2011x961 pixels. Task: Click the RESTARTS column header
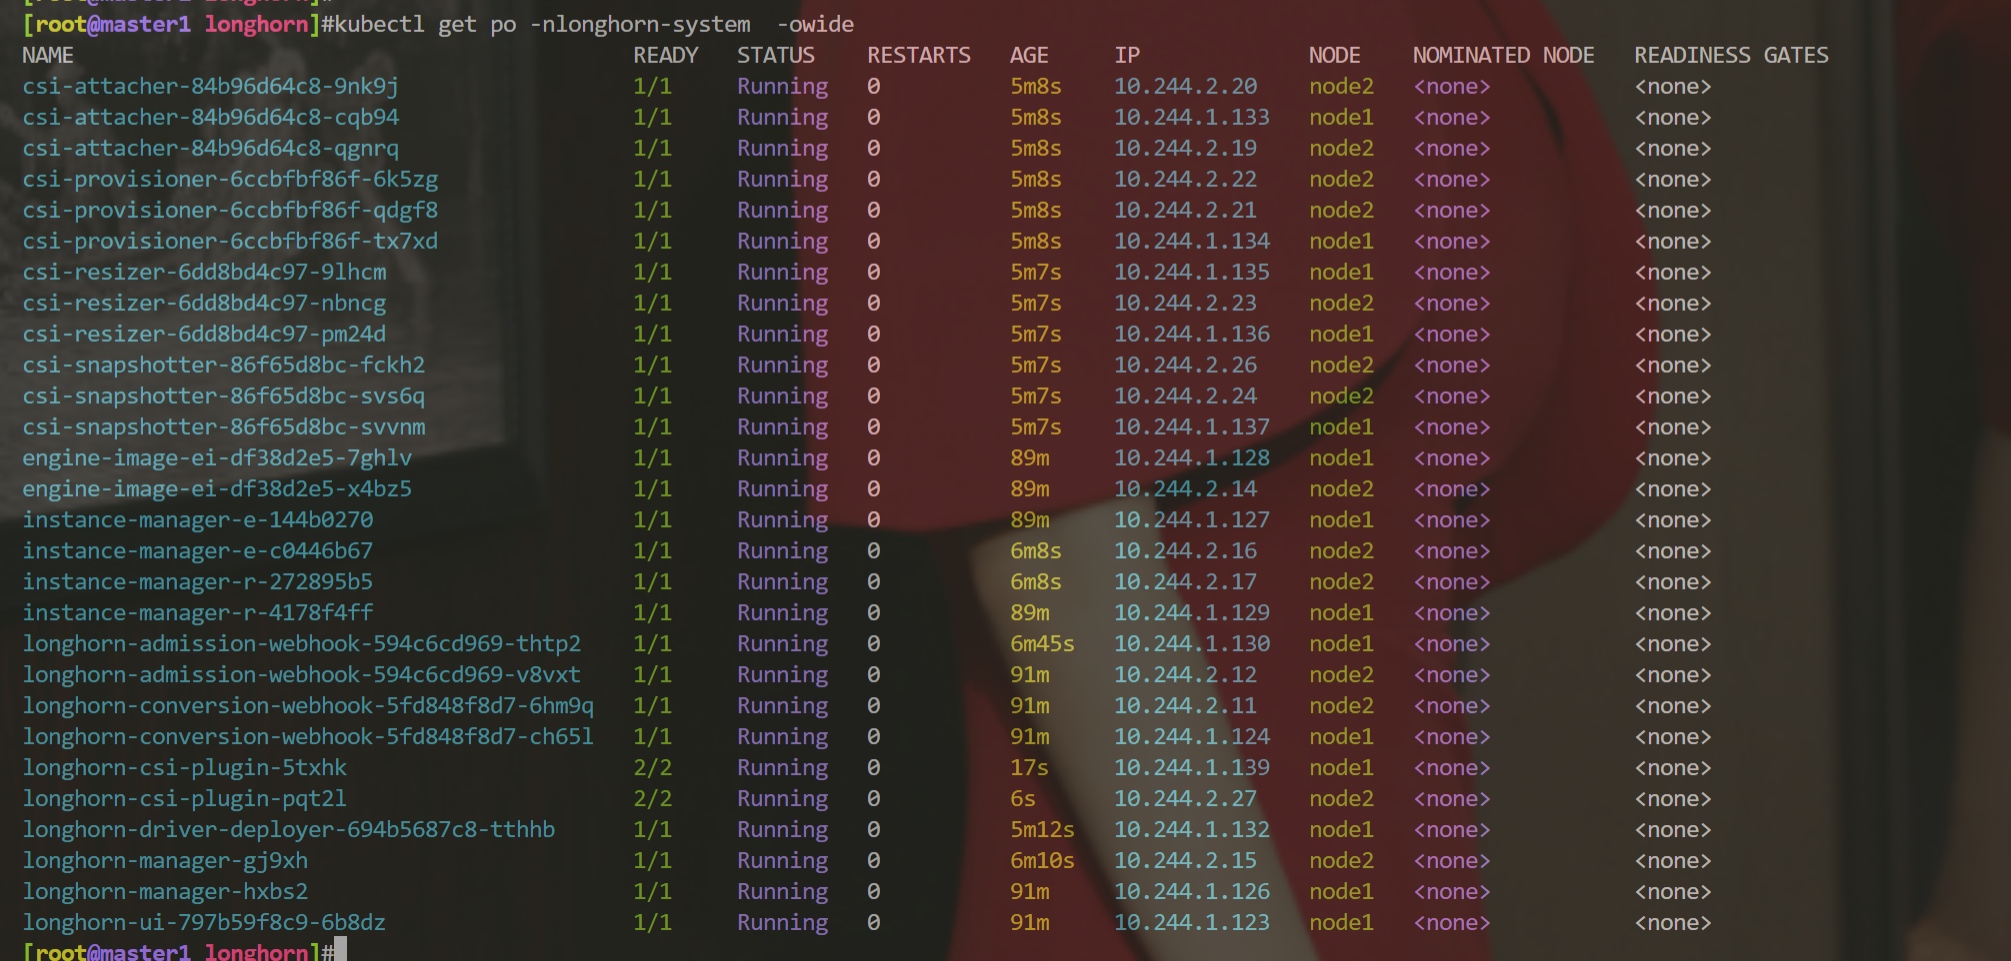coord(919,56)
